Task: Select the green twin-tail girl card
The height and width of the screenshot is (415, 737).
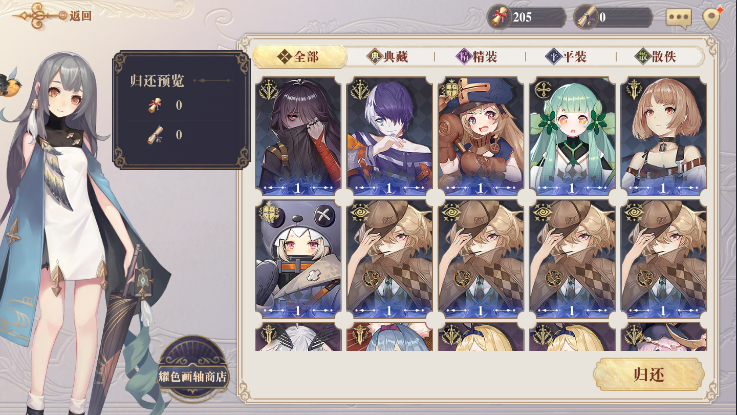Action: click(x=572, y=136)
